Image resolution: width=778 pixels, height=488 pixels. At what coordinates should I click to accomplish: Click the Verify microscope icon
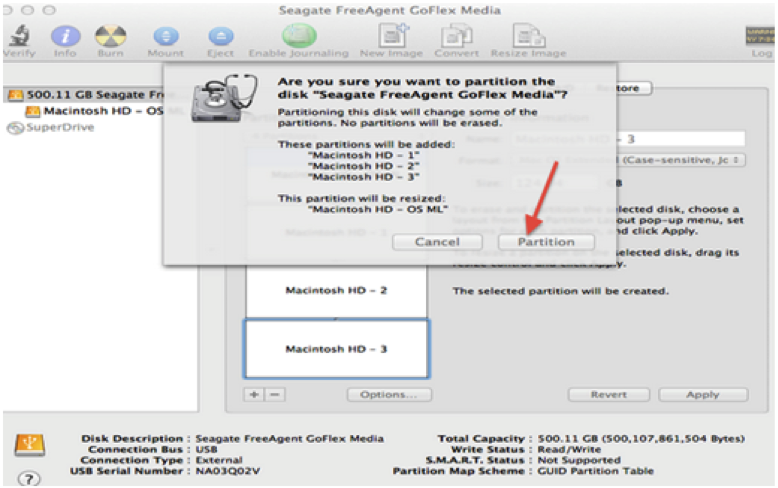20,36
